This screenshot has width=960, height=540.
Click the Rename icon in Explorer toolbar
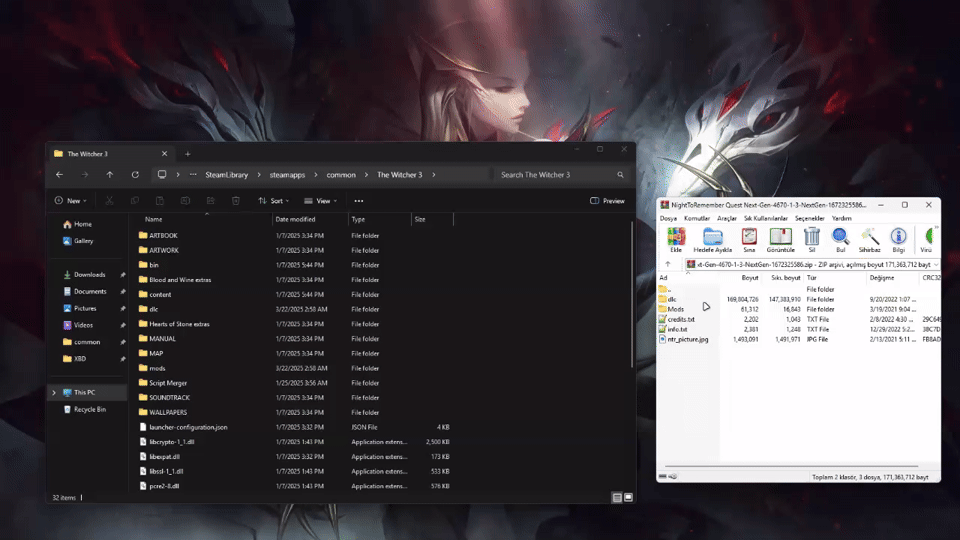185,201
